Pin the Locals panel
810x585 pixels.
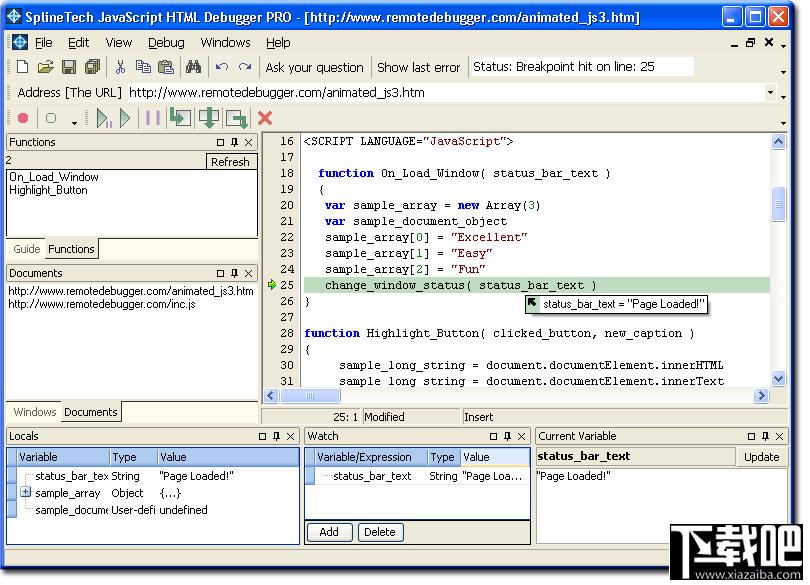(x=276, y=436)
